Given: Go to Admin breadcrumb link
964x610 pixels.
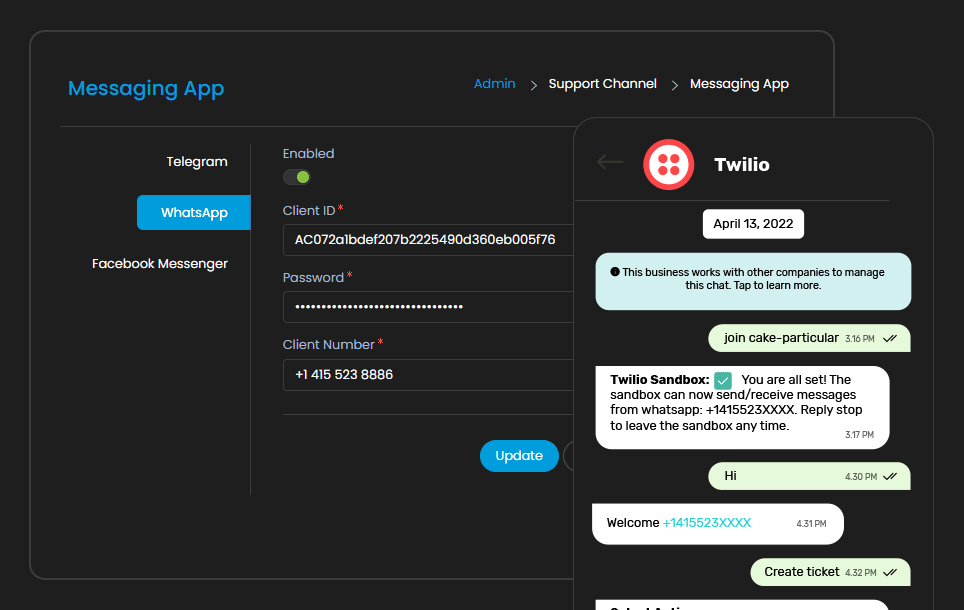Looking at the screenshot, I should tap(494, 84).
